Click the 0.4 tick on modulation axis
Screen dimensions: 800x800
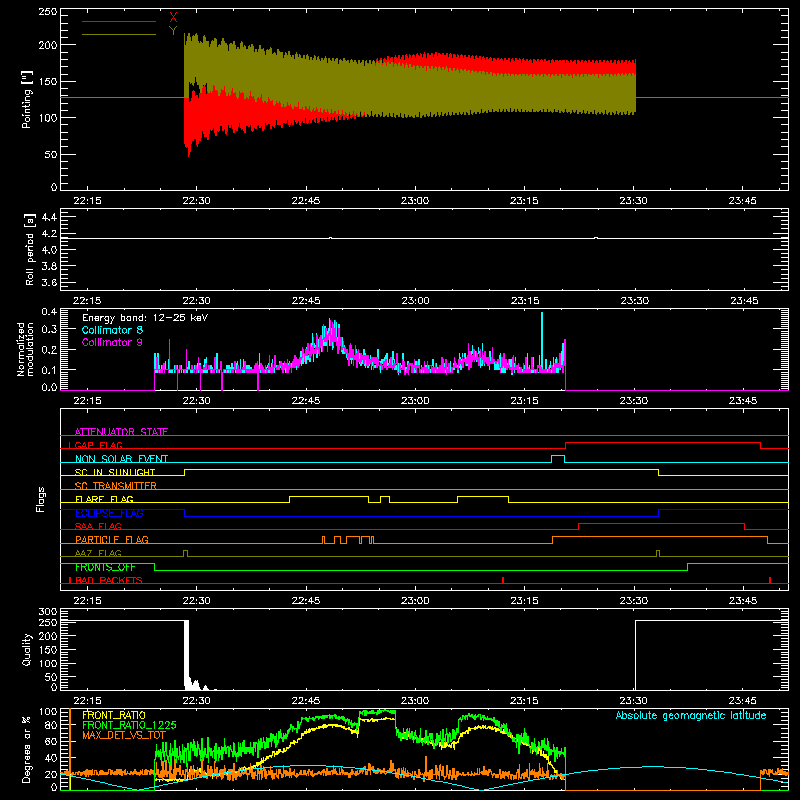coord(49,312)
